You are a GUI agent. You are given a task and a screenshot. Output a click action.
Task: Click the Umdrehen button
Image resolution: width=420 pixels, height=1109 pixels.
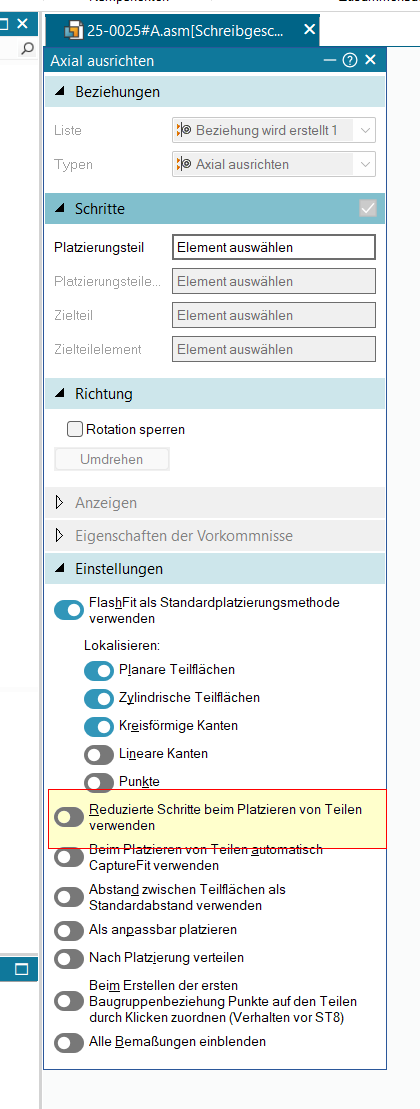(x=112, y=459)
